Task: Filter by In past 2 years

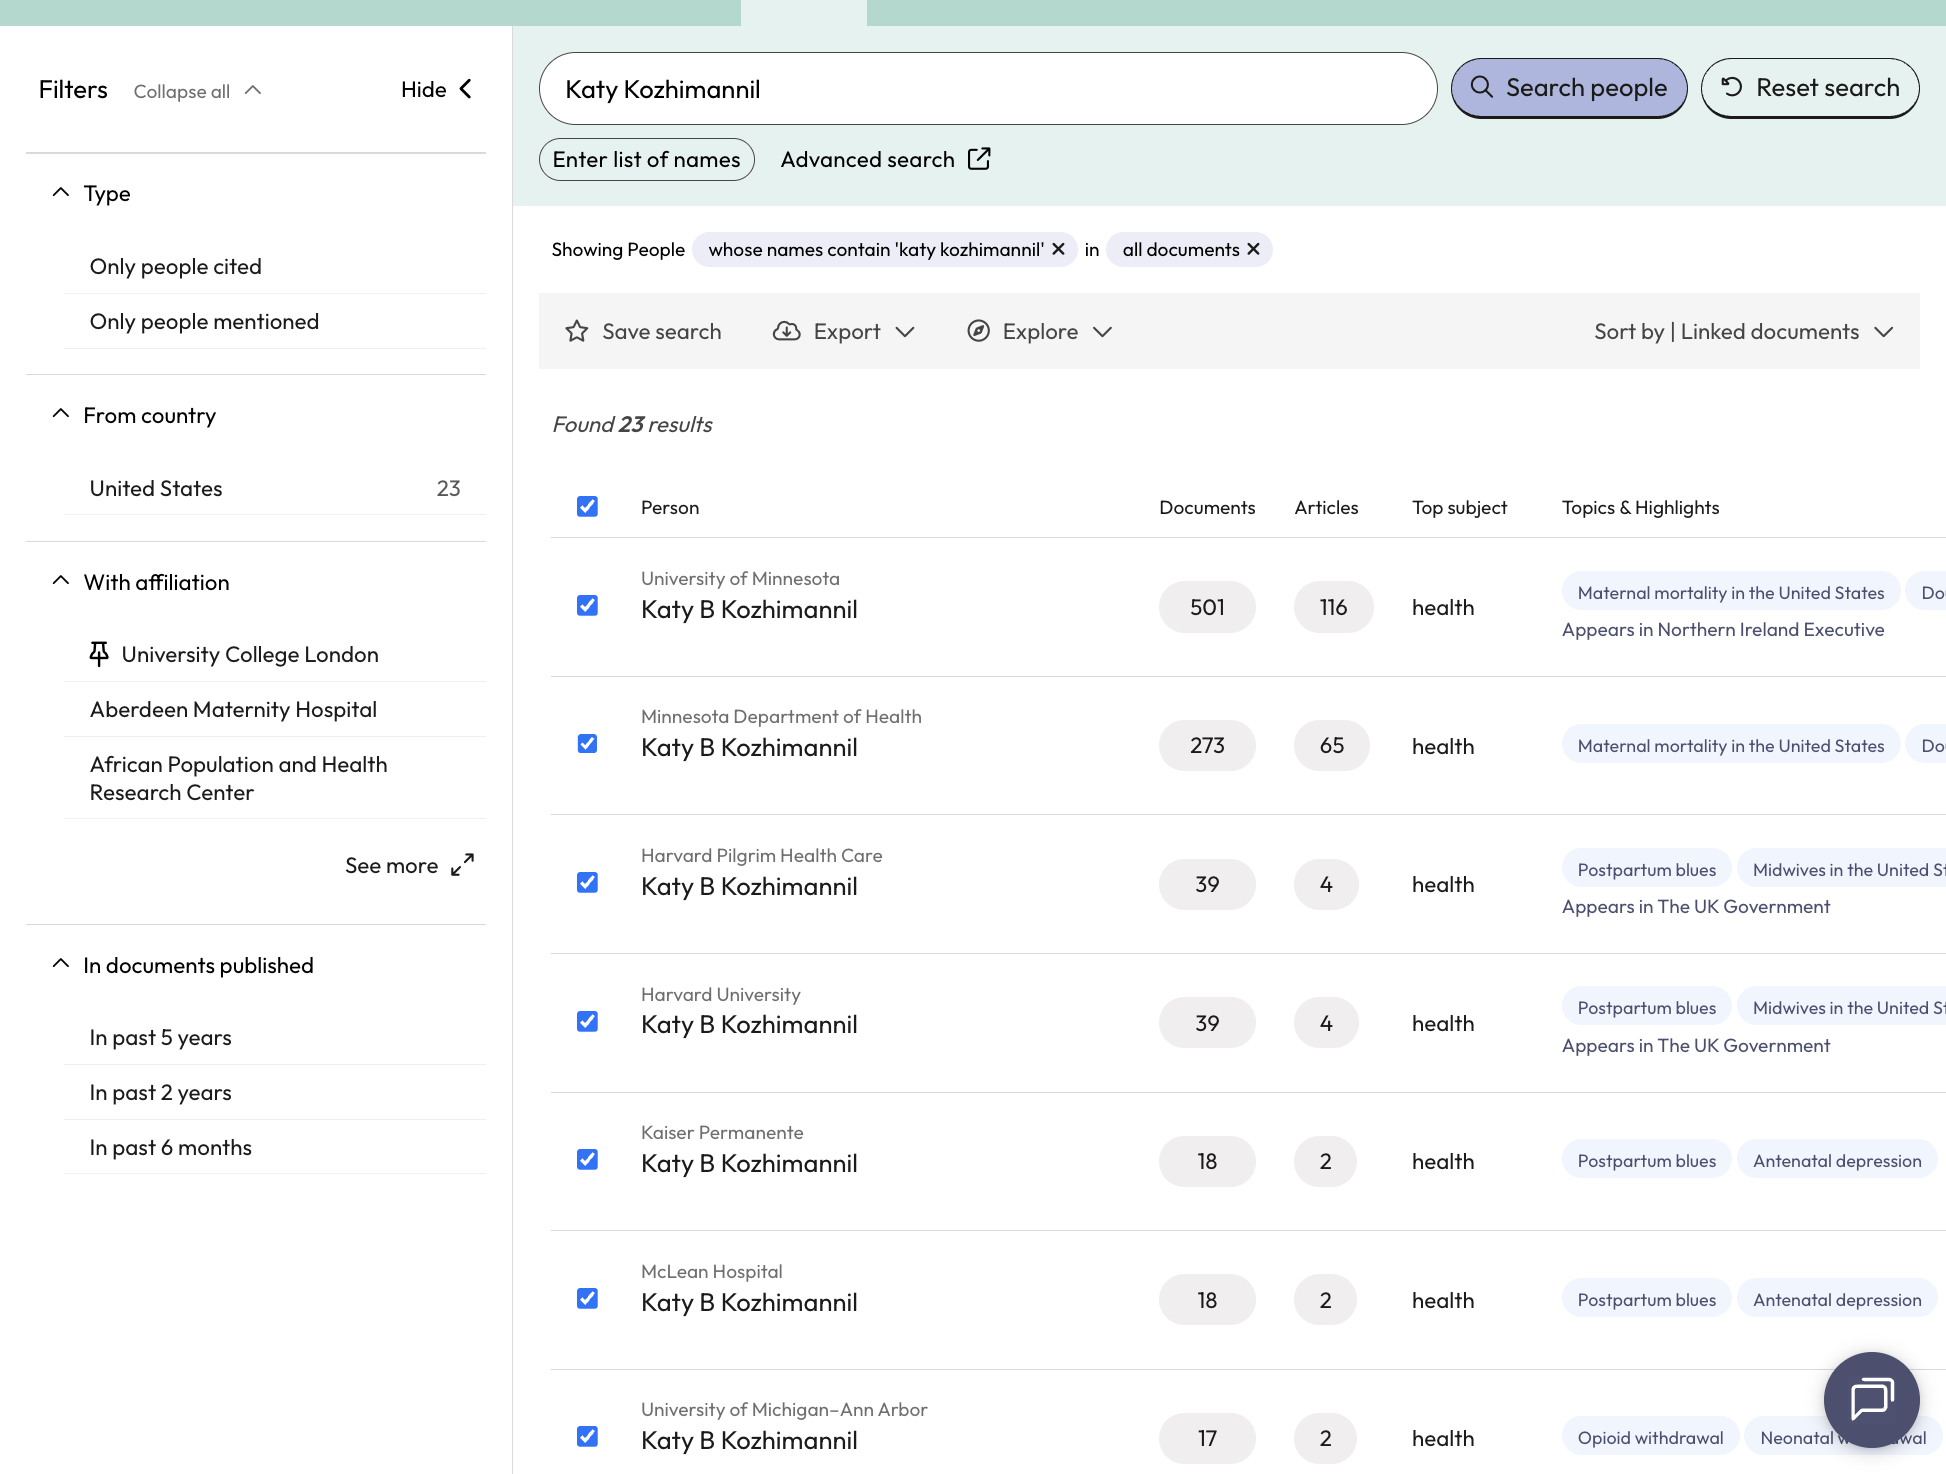Action: 275,1092
